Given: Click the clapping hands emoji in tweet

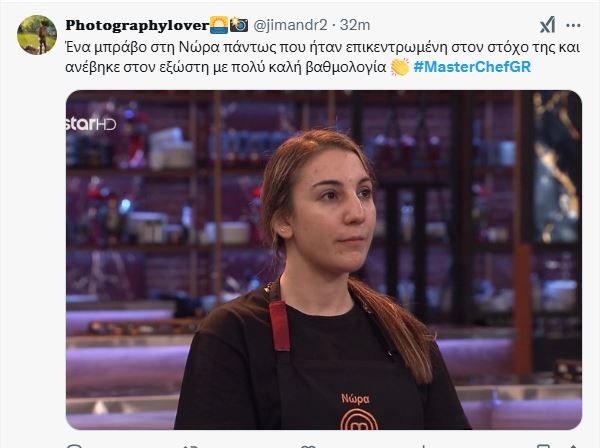Looking at the screenshot, I should [400, 67].
